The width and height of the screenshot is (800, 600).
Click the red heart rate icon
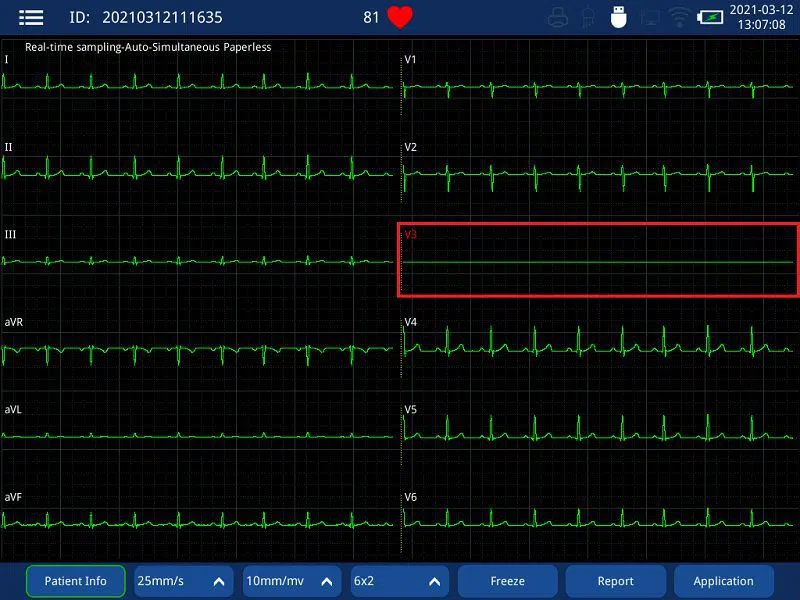coord(400,17)
